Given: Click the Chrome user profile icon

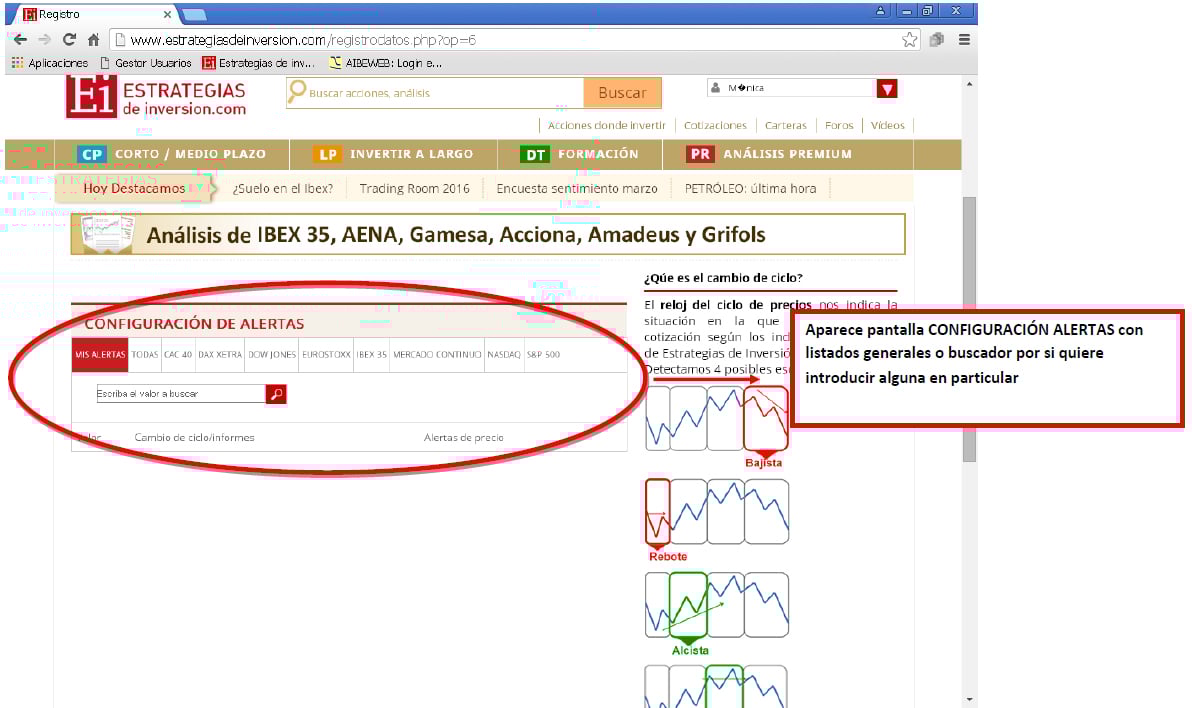Looking at the screenshot, I should coord(880,11).
